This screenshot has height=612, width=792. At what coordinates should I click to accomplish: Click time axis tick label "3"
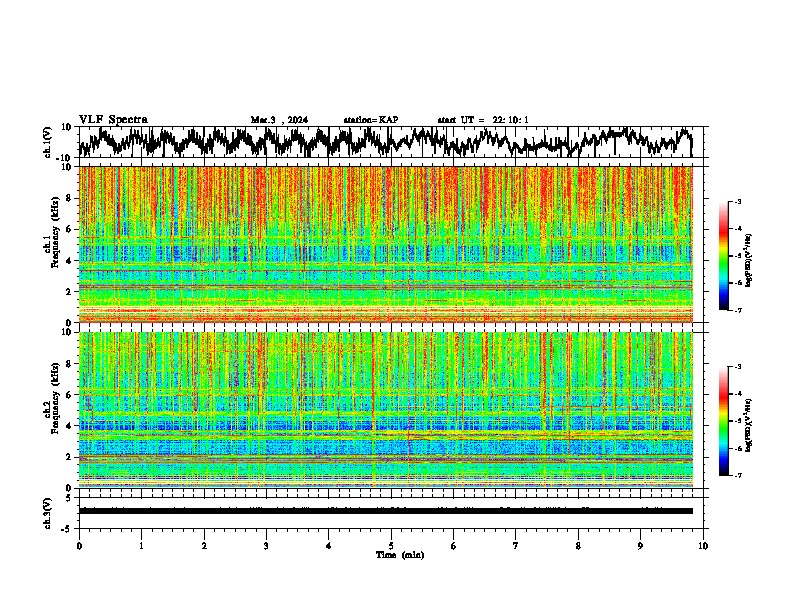click(266, 546)
